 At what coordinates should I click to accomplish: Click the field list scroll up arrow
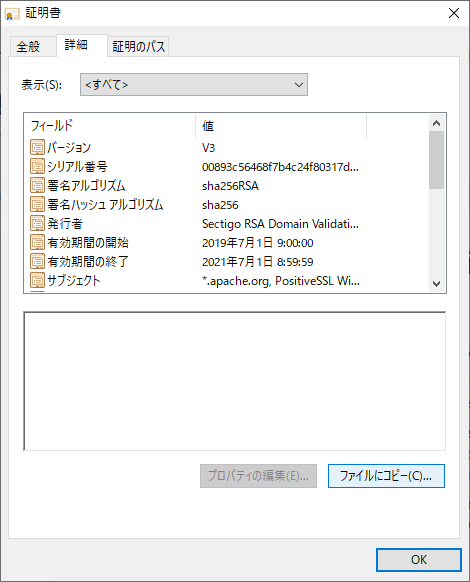tap(437, 123)
